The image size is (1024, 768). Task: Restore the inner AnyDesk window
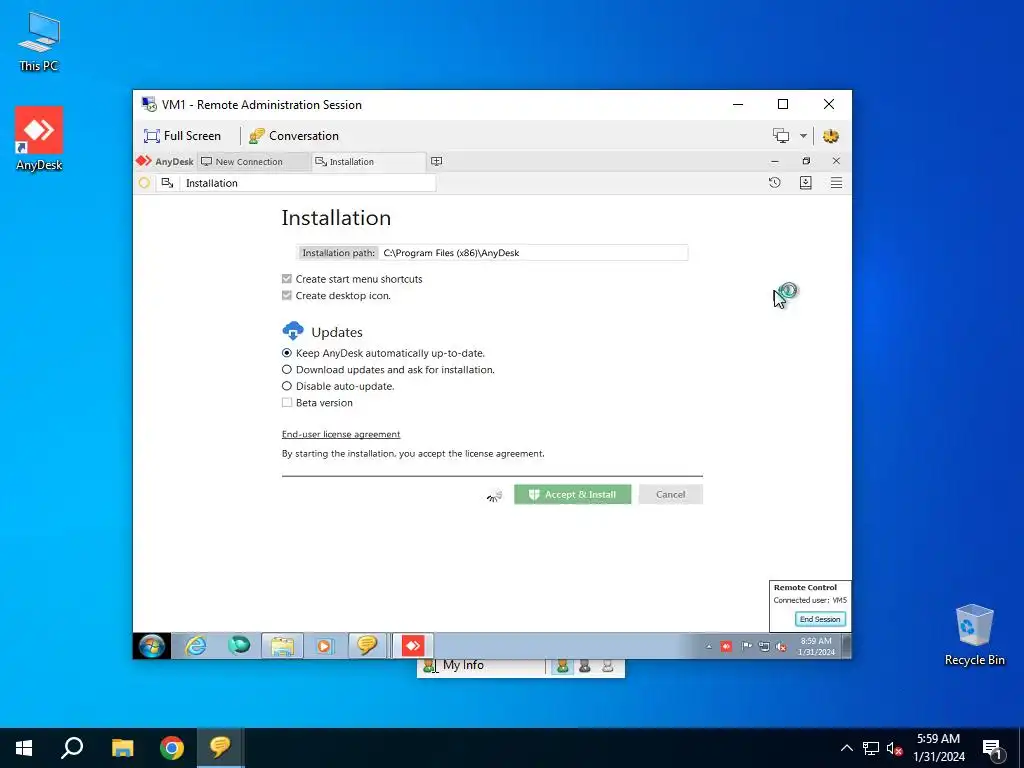[x=806, y=161]
